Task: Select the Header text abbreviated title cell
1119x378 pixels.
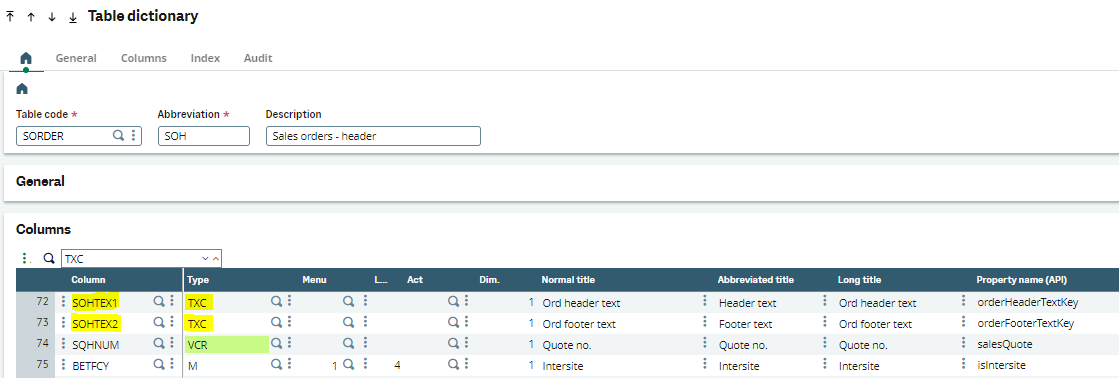Action: (x=748, y=302)
